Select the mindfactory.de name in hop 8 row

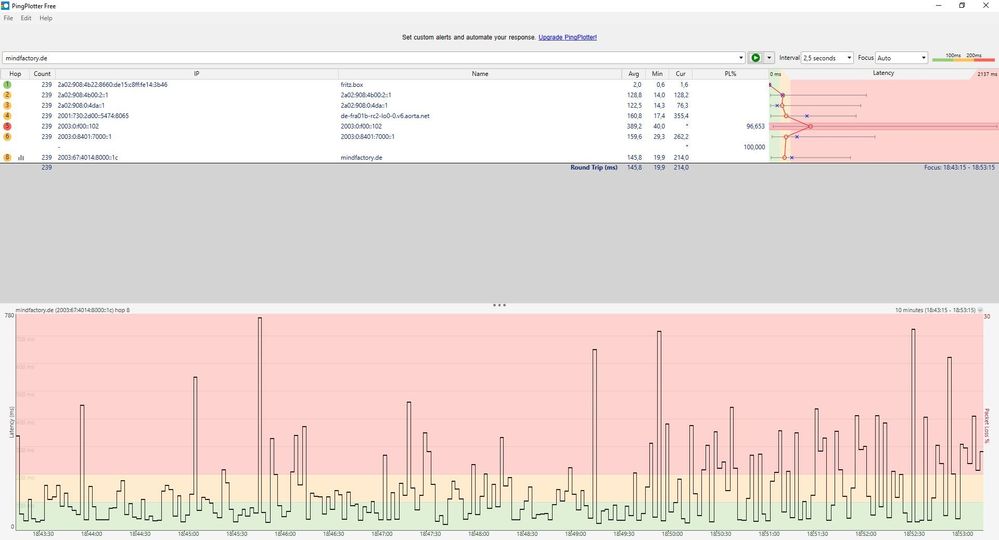pyautogui.click(x=361, y=157)
